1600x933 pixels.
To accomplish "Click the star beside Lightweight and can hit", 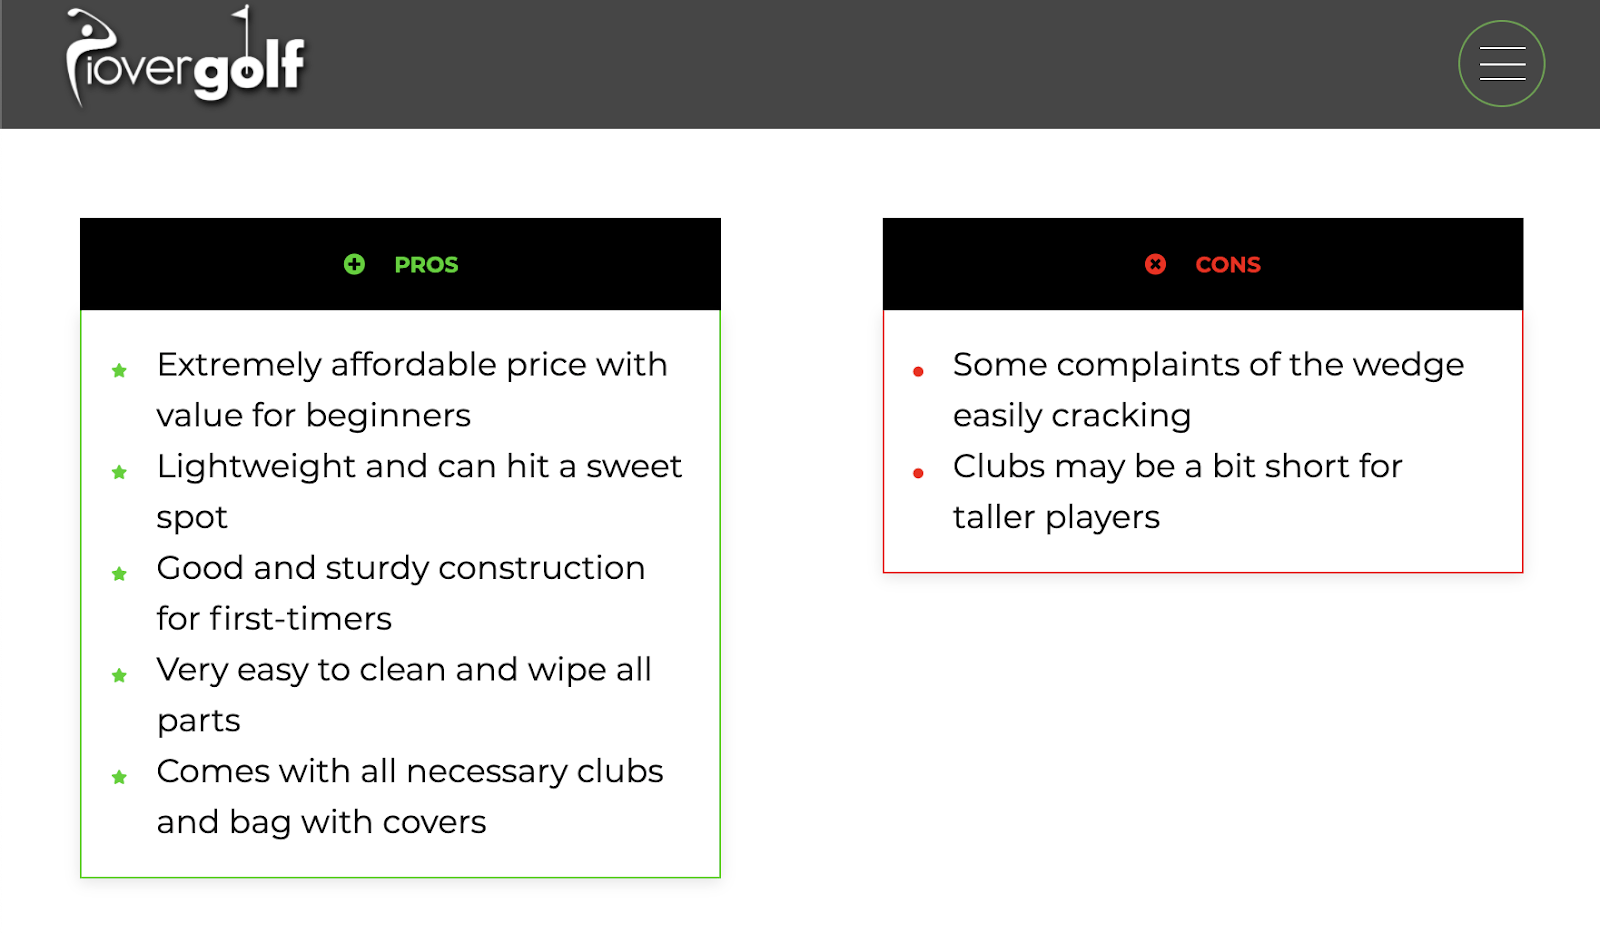I will pos(119,472).
